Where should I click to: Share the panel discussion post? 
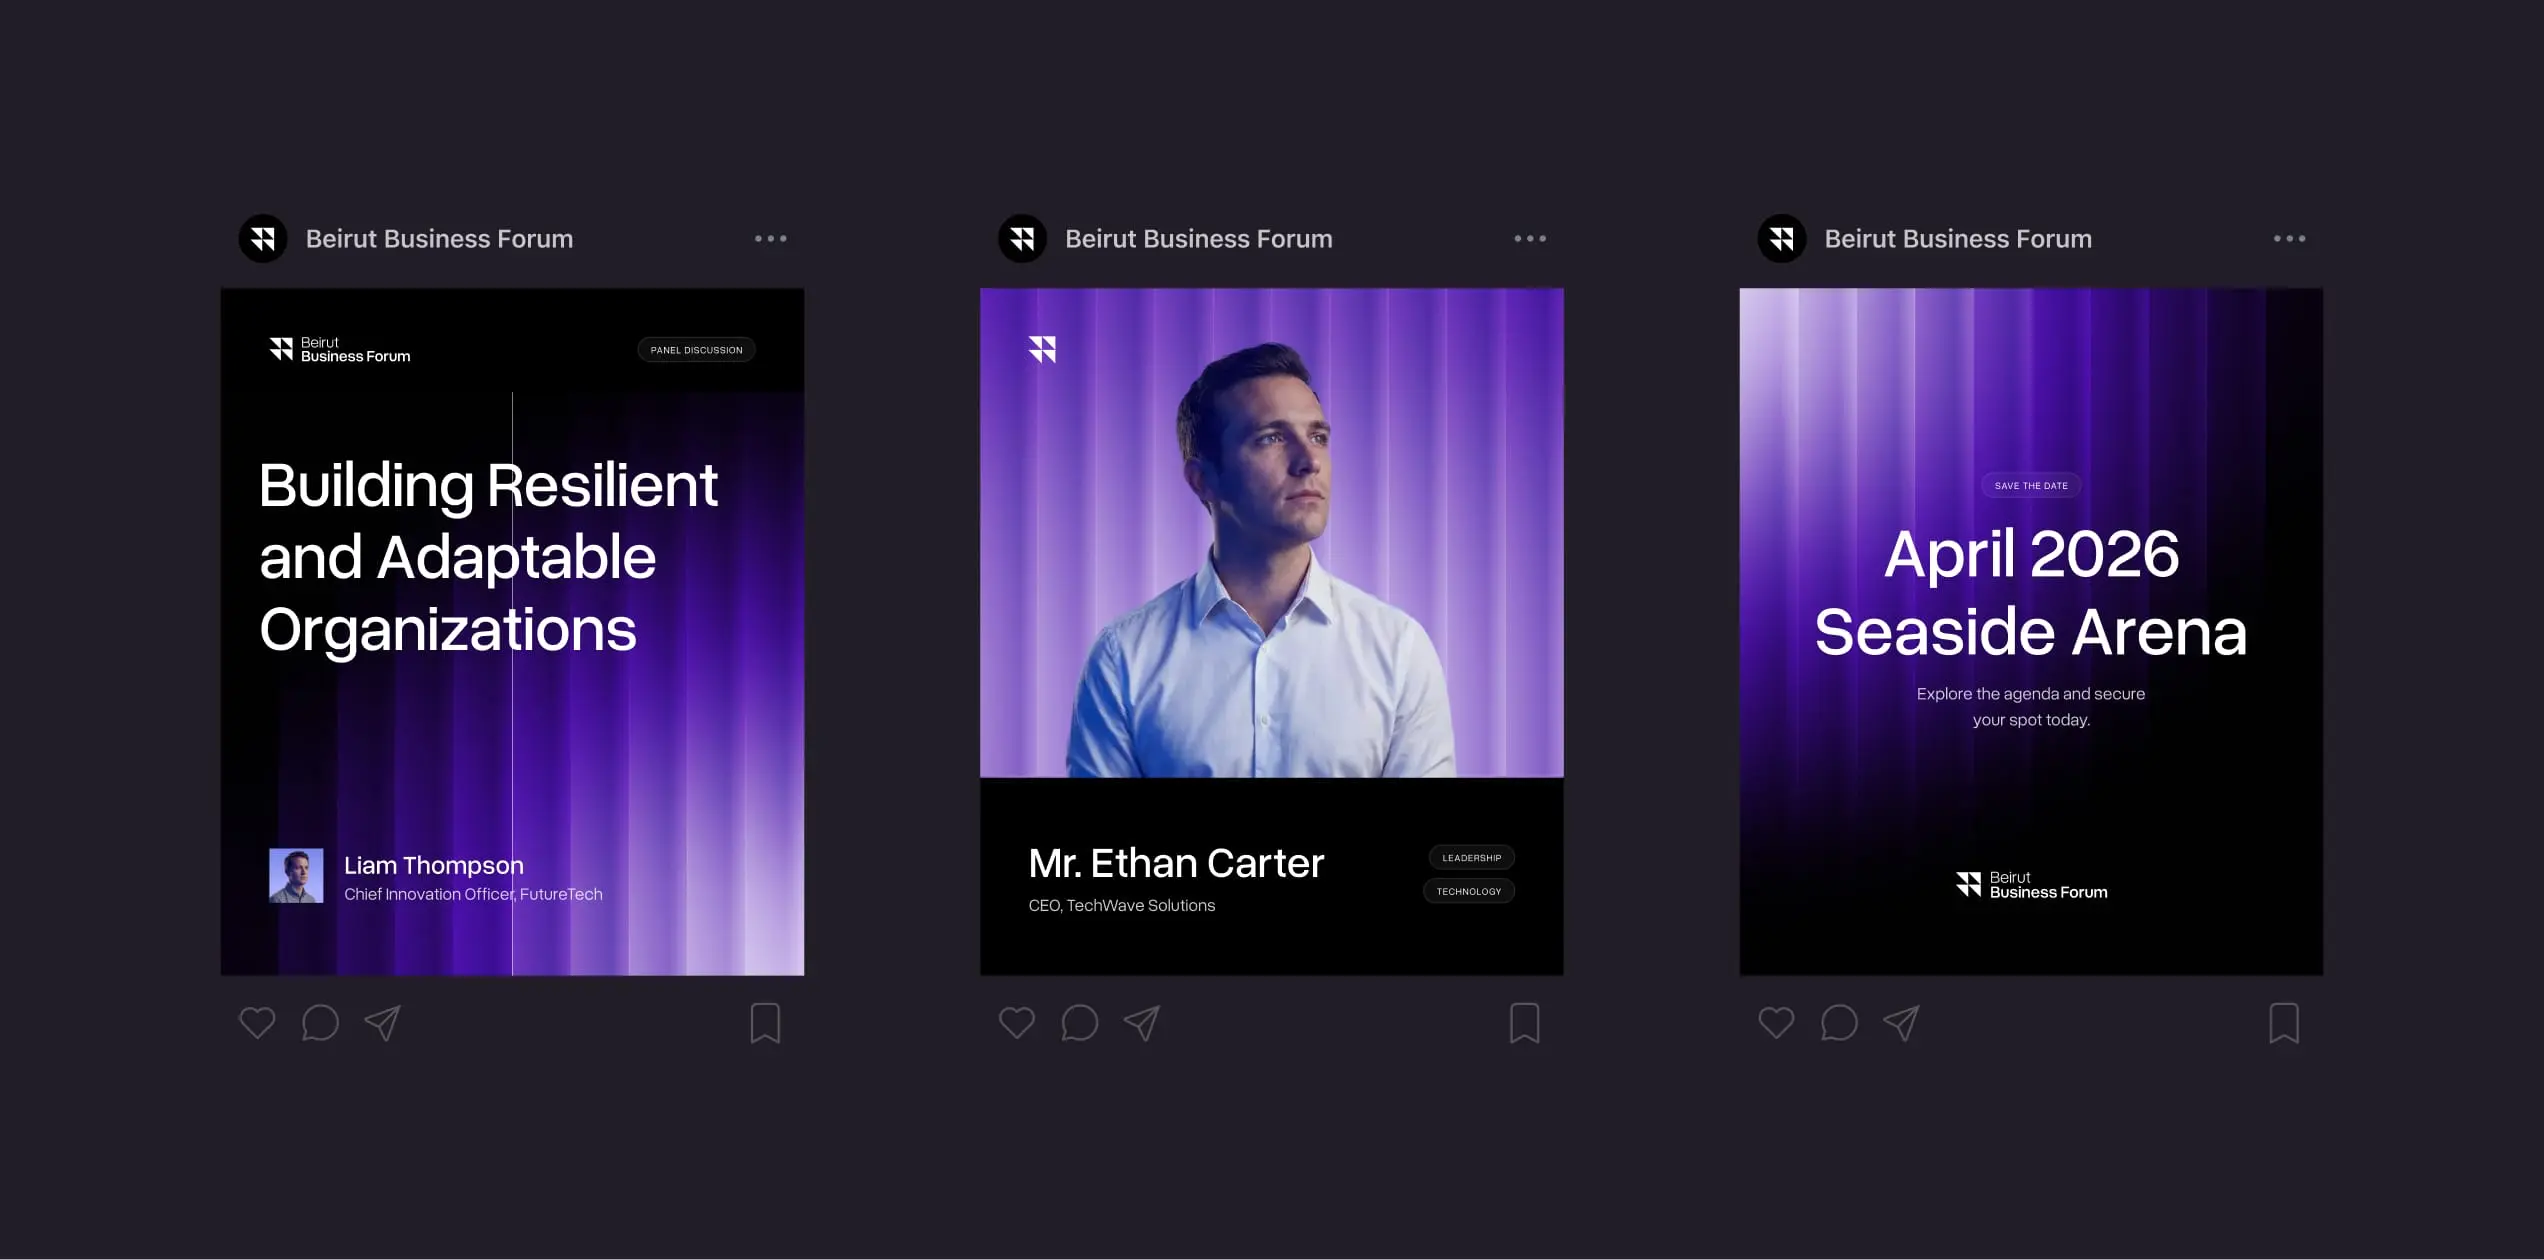[383, 1023]
